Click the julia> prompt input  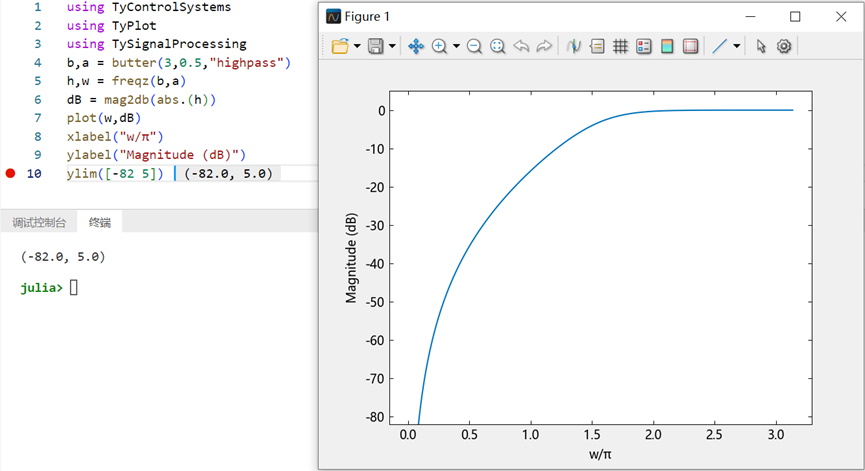point(73,287)
